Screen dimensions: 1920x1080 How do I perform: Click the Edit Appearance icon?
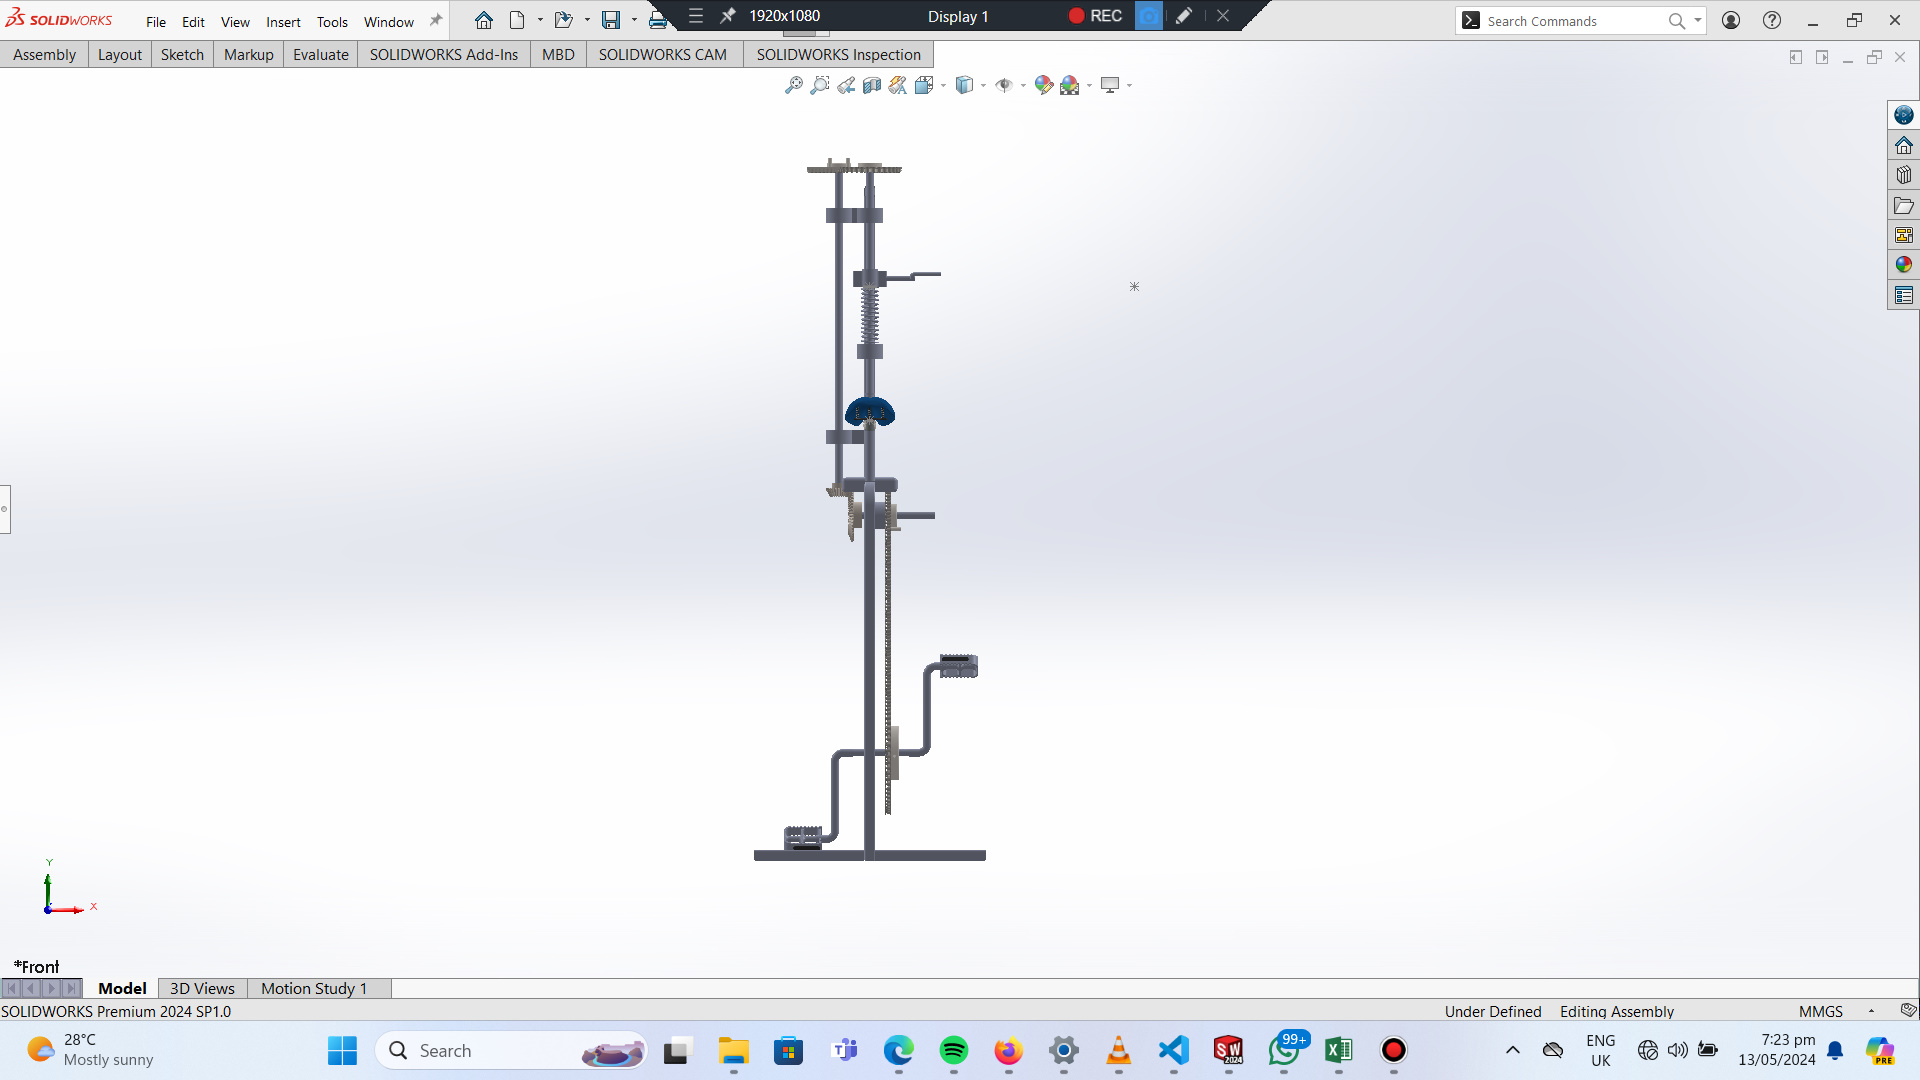(1043, 85)
